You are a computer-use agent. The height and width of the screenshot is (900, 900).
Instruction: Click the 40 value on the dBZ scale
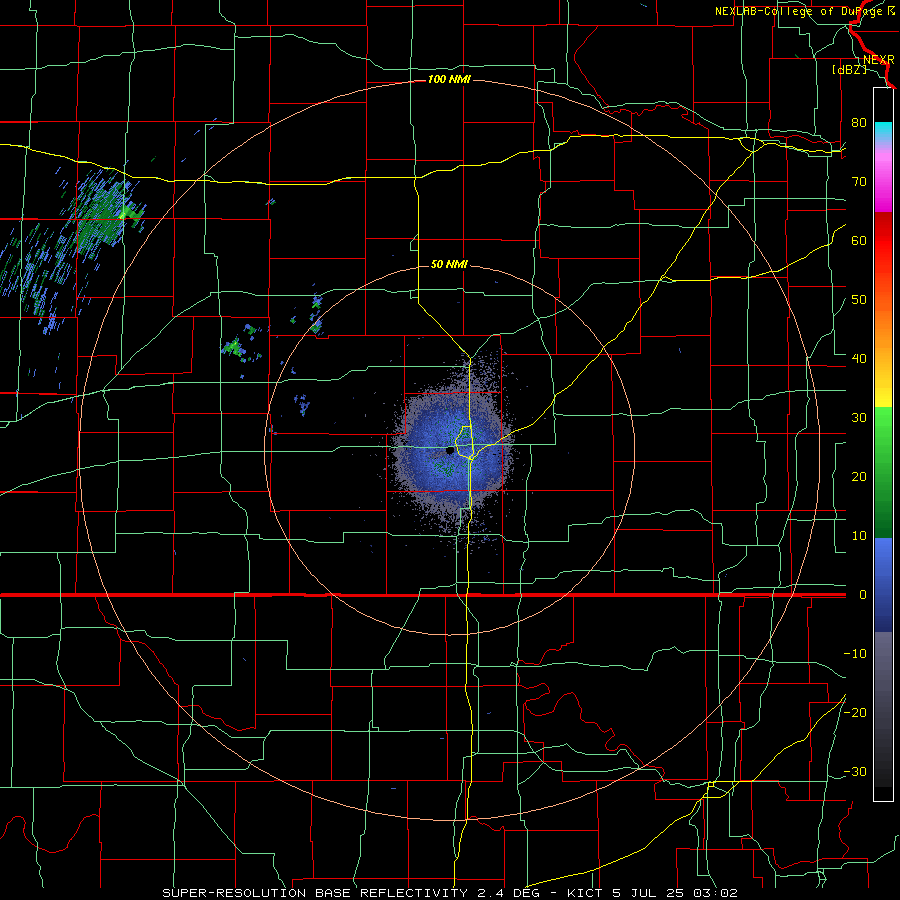[859, 359]
